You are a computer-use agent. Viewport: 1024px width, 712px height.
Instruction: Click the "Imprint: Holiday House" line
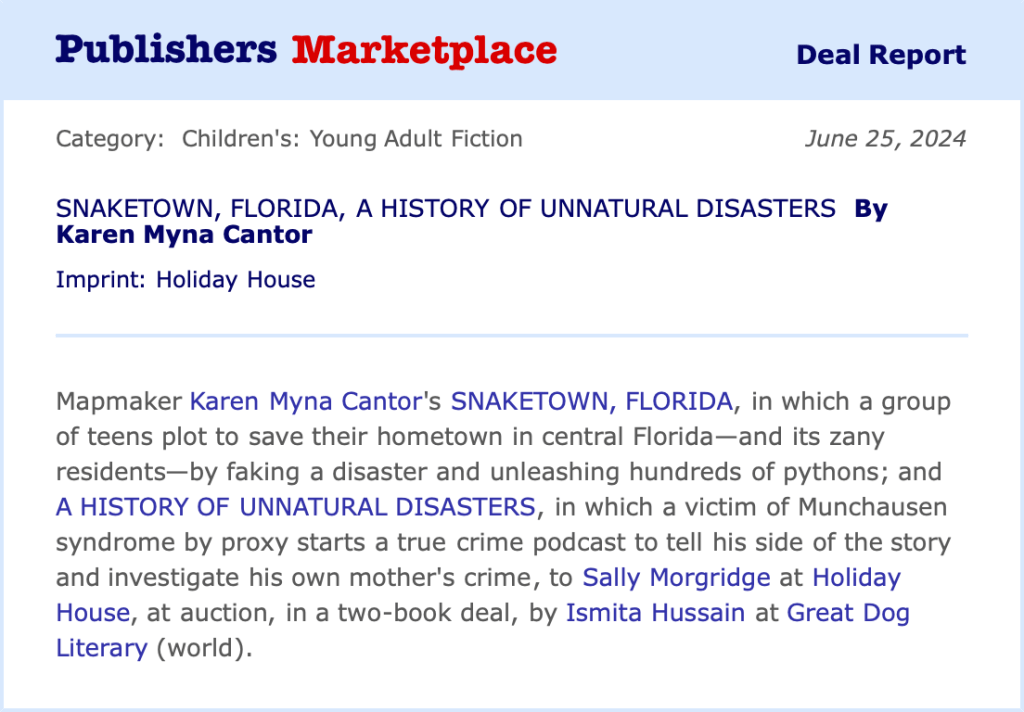(186, 280)
